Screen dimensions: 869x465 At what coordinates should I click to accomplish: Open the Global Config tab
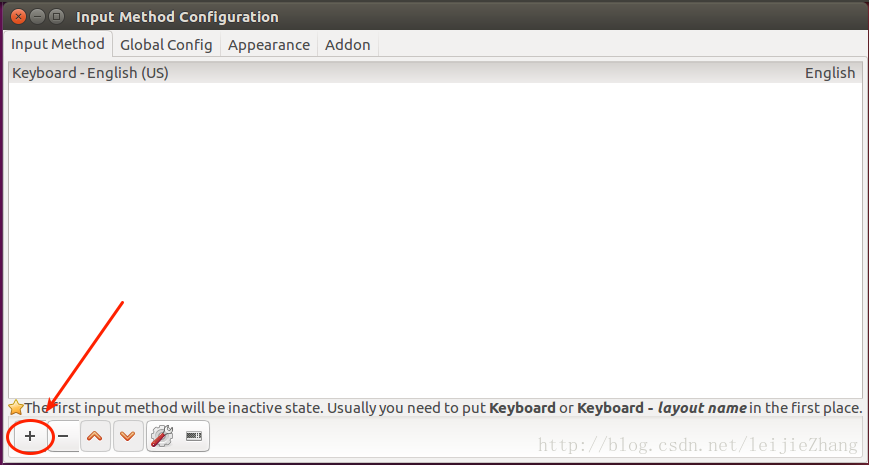click(x=166, y=45)
